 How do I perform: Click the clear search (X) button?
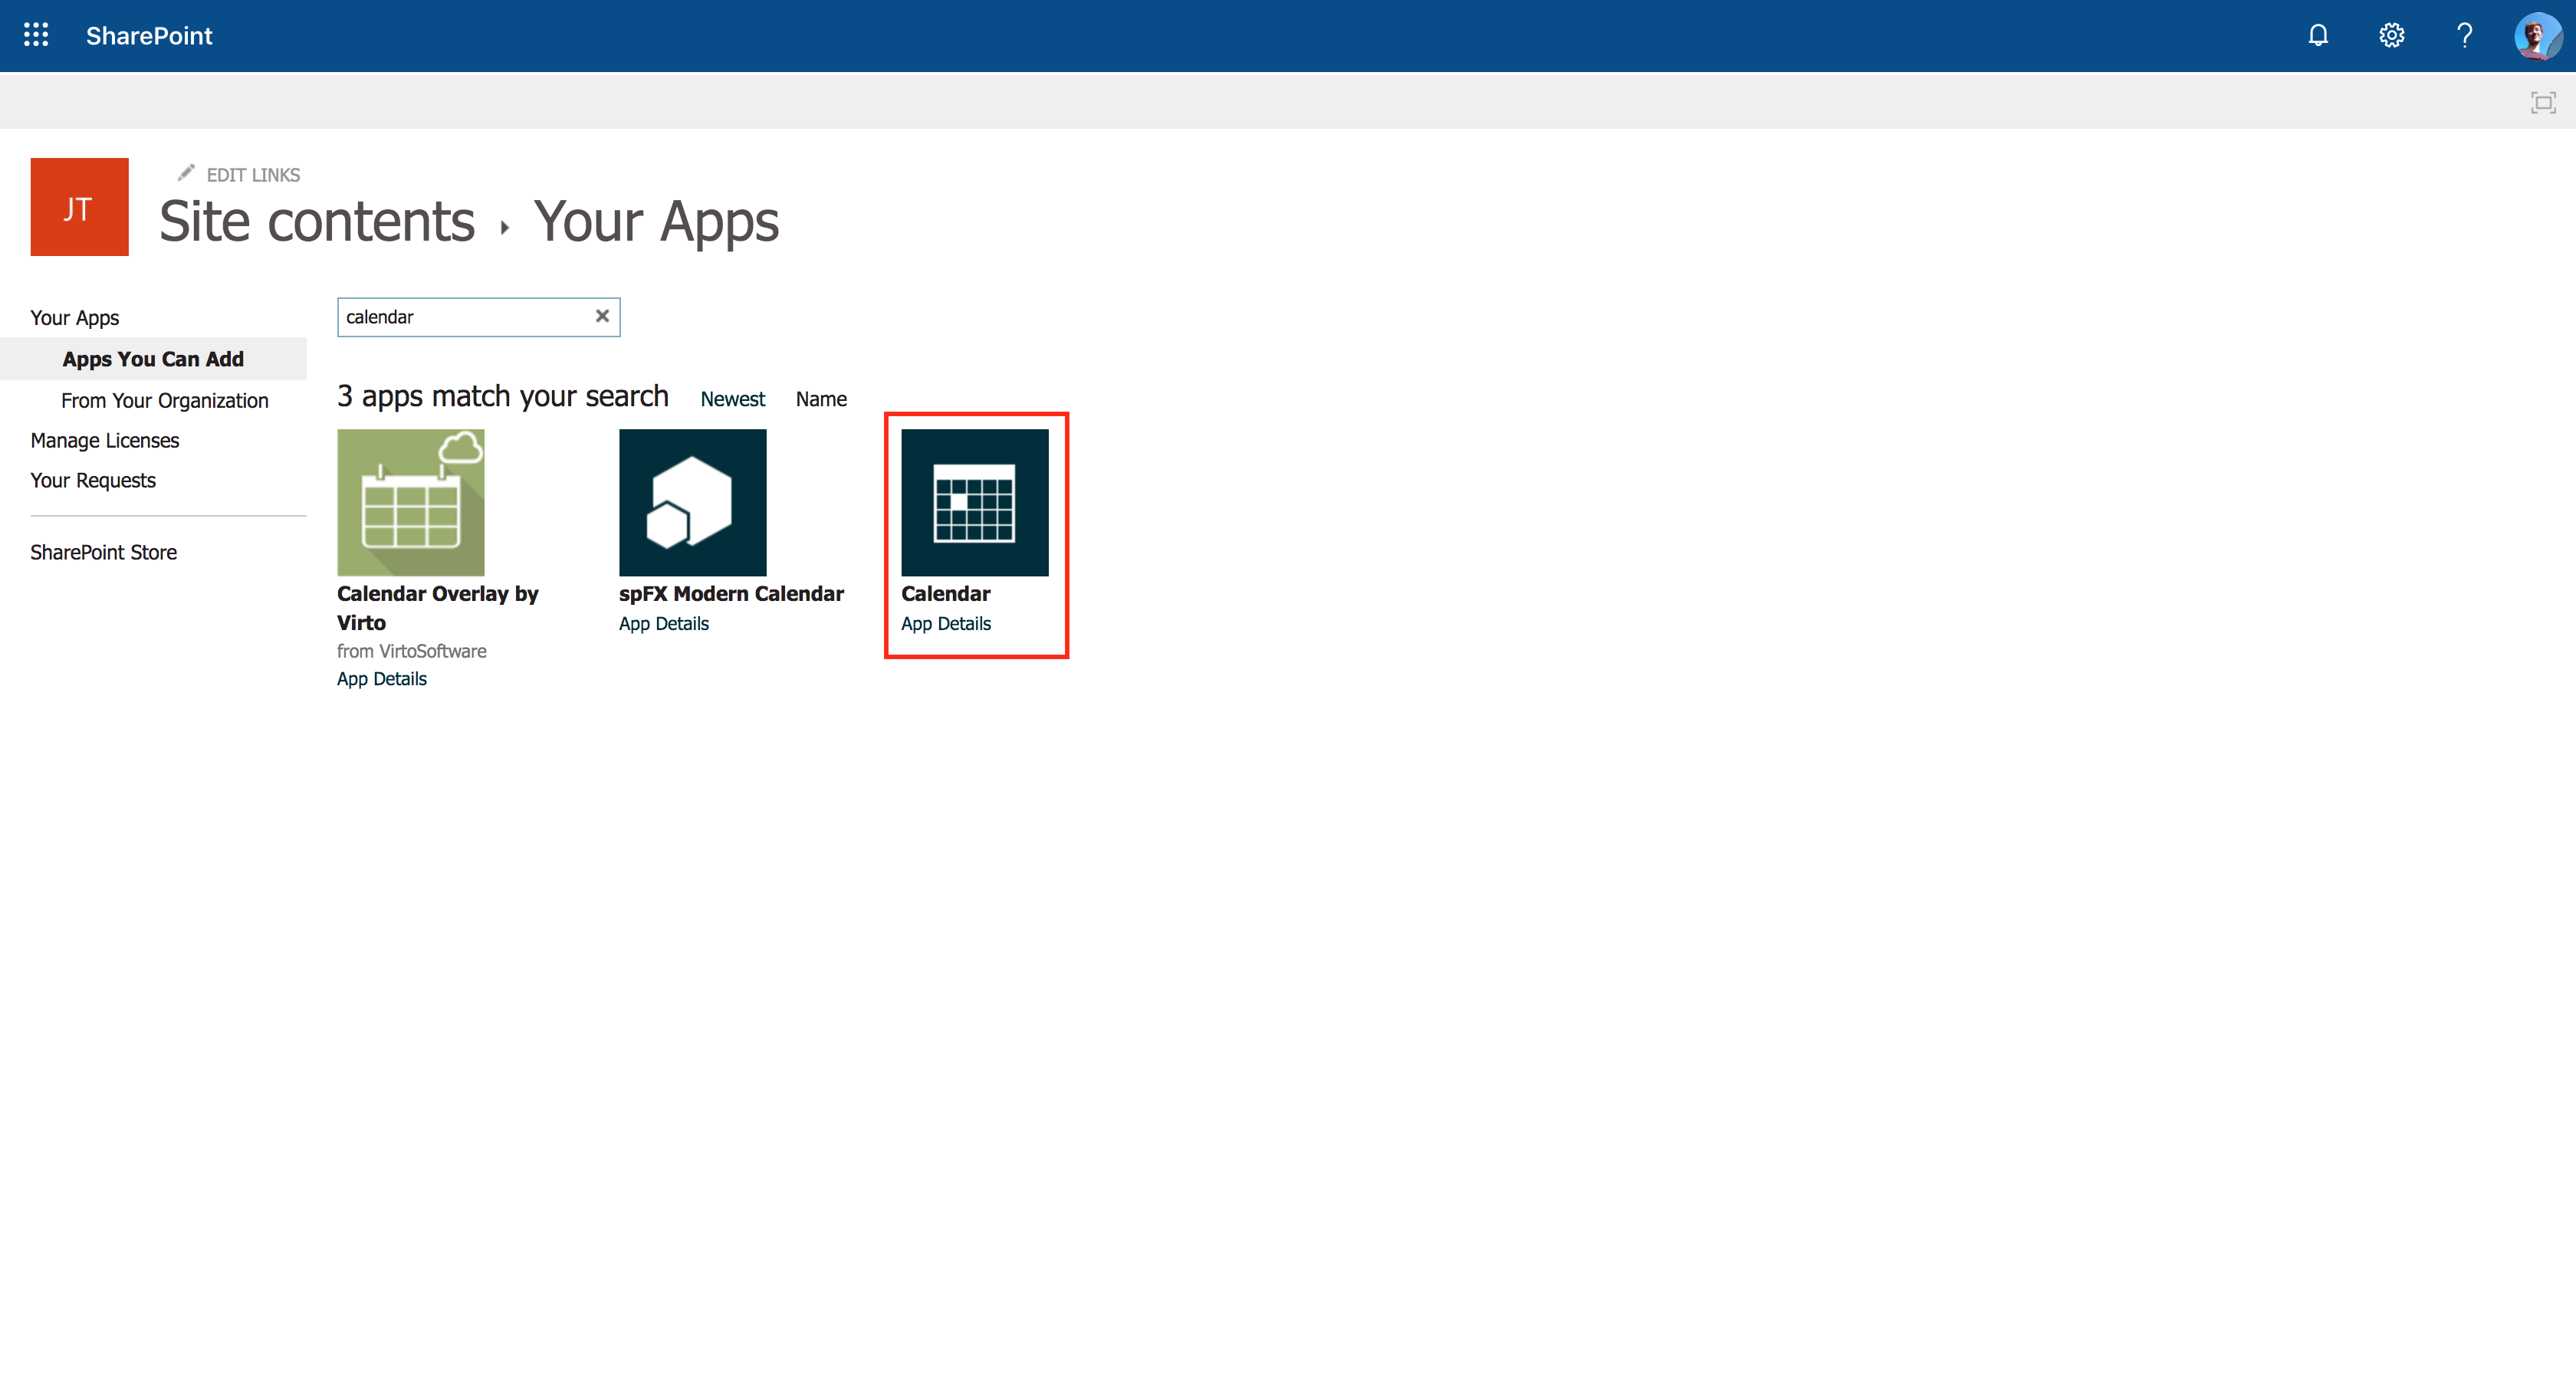pyautogui.click(x=602, y=316)
